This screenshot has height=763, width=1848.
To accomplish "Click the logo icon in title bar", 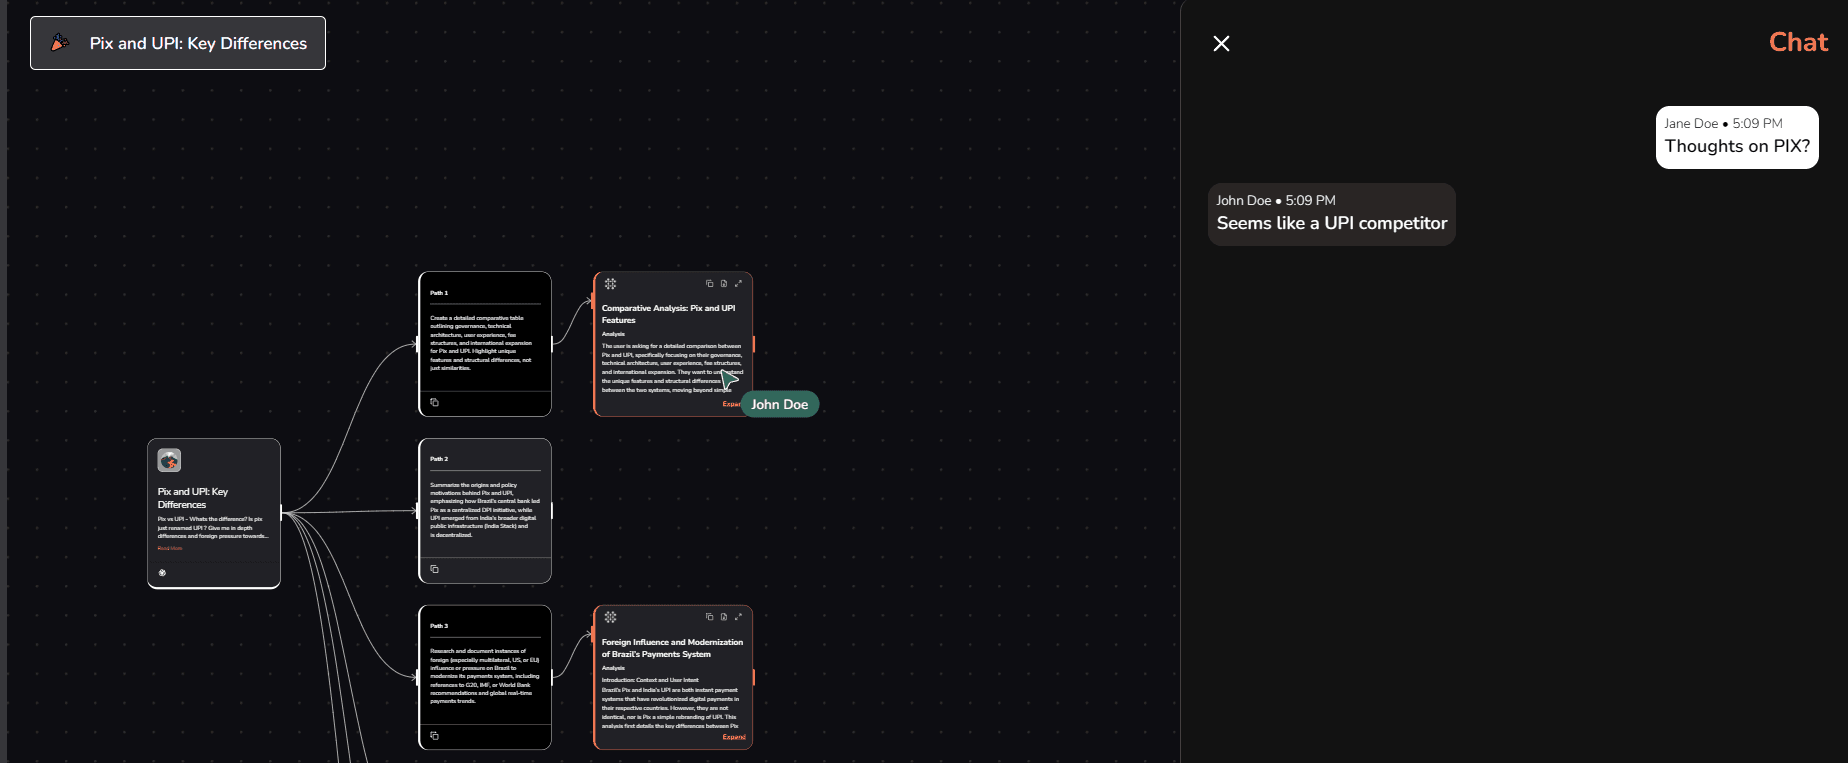I will click(60, 43).
